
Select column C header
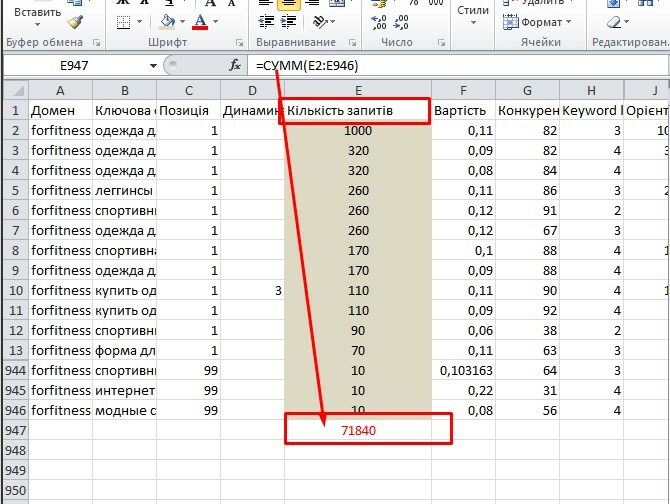tap(188, 91)
